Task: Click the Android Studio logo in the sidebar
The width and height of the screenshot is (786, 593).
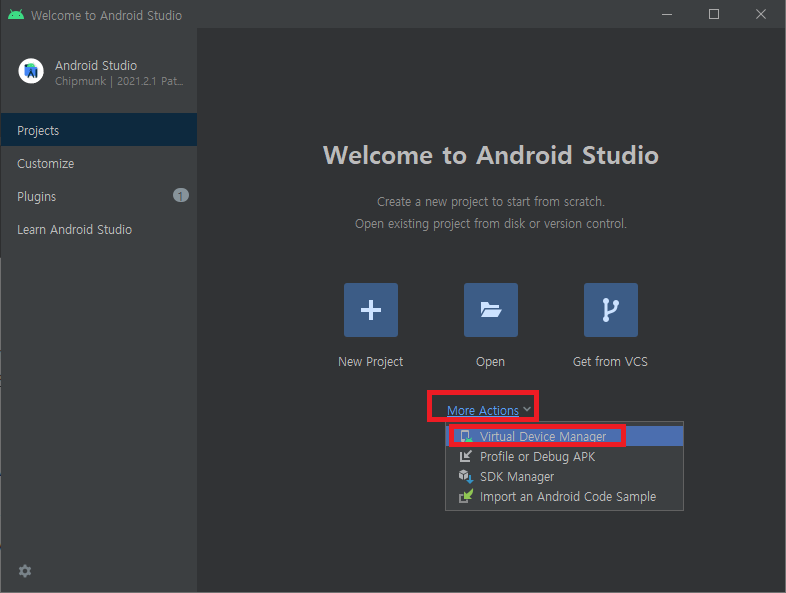Action: click(31, 71)
